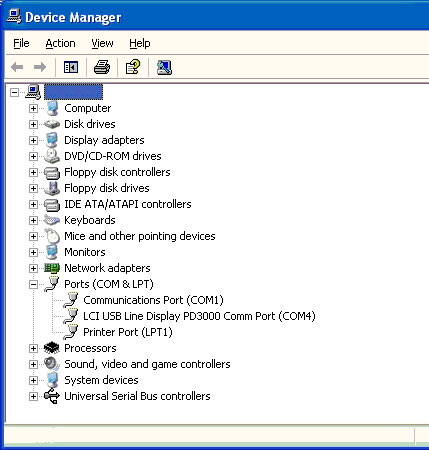The height and width of the screenshot is (450, 429).
Task: Click the LCI USB Line Display port icon
Action: pyautogui.click(x=71, y=316)
